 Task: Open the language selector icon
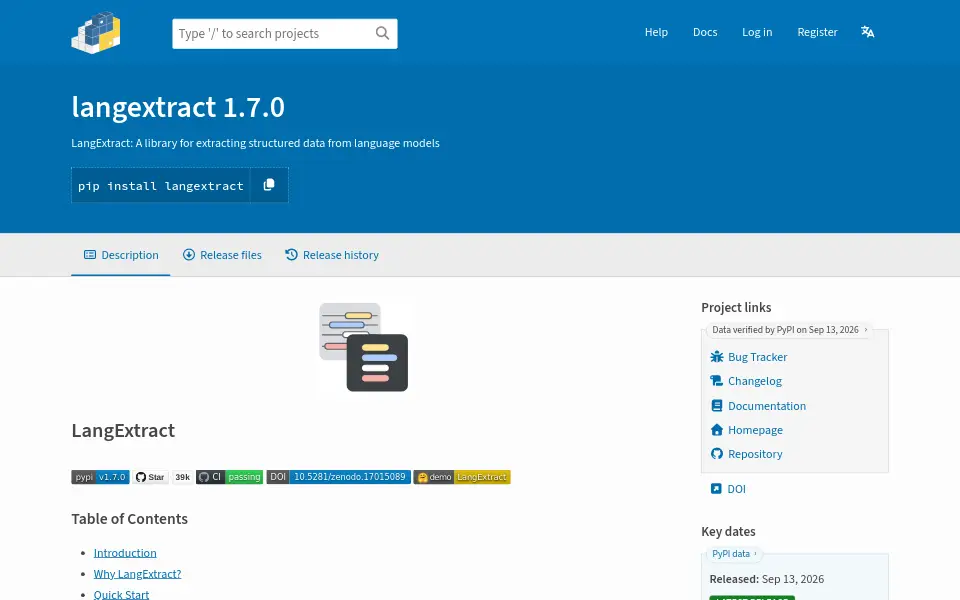coord(868,32)
